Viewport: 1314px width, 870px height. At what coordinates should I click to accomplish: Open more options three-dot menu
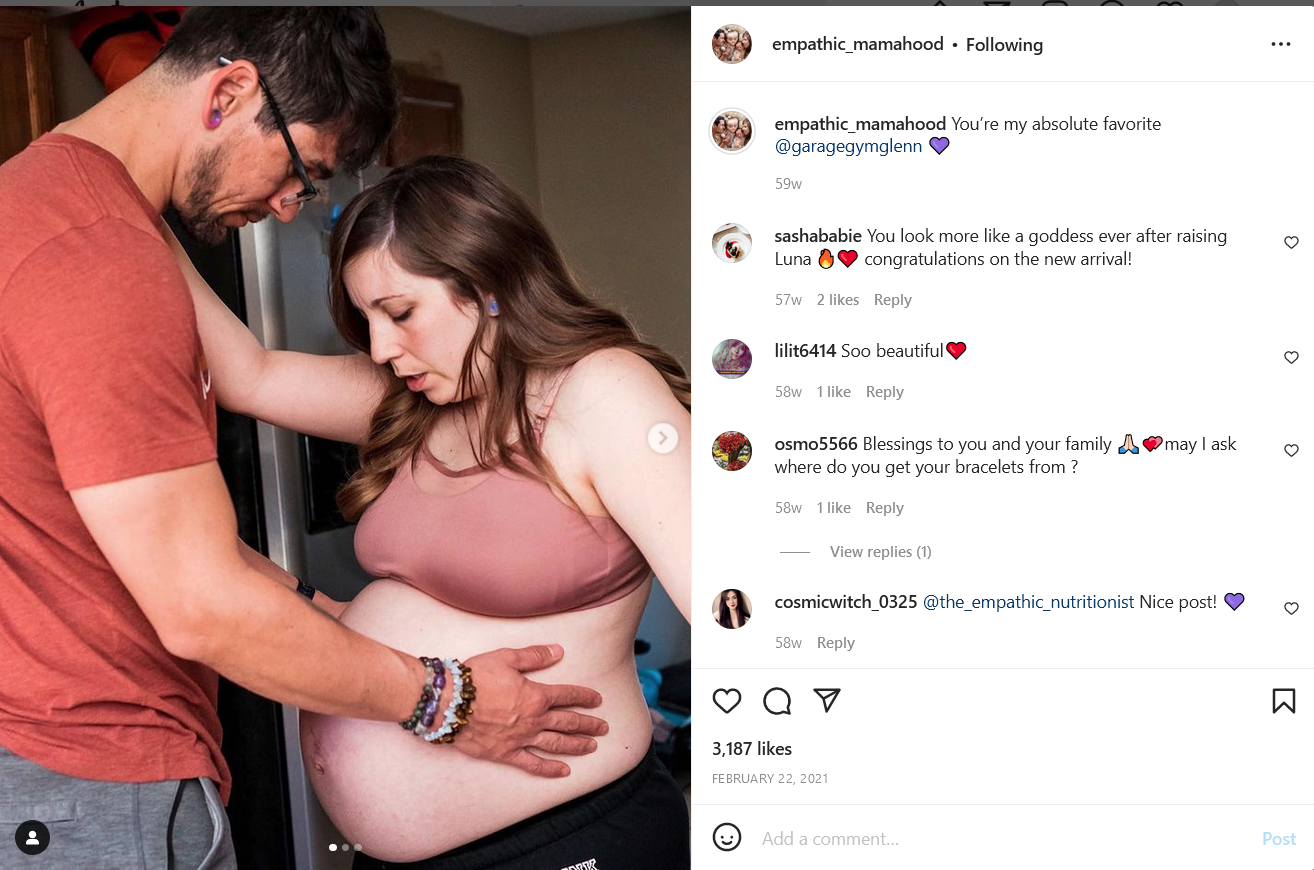coord(1281,44)
